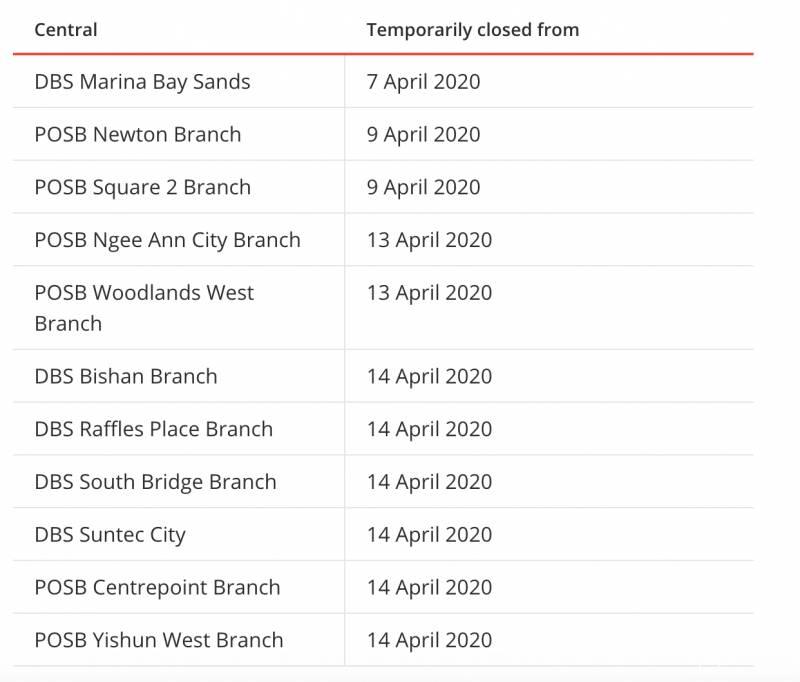Viewport: 800px width, 682px height.
Task: Click the closure date for DBS Suntec City
Action: coord(429,535)
